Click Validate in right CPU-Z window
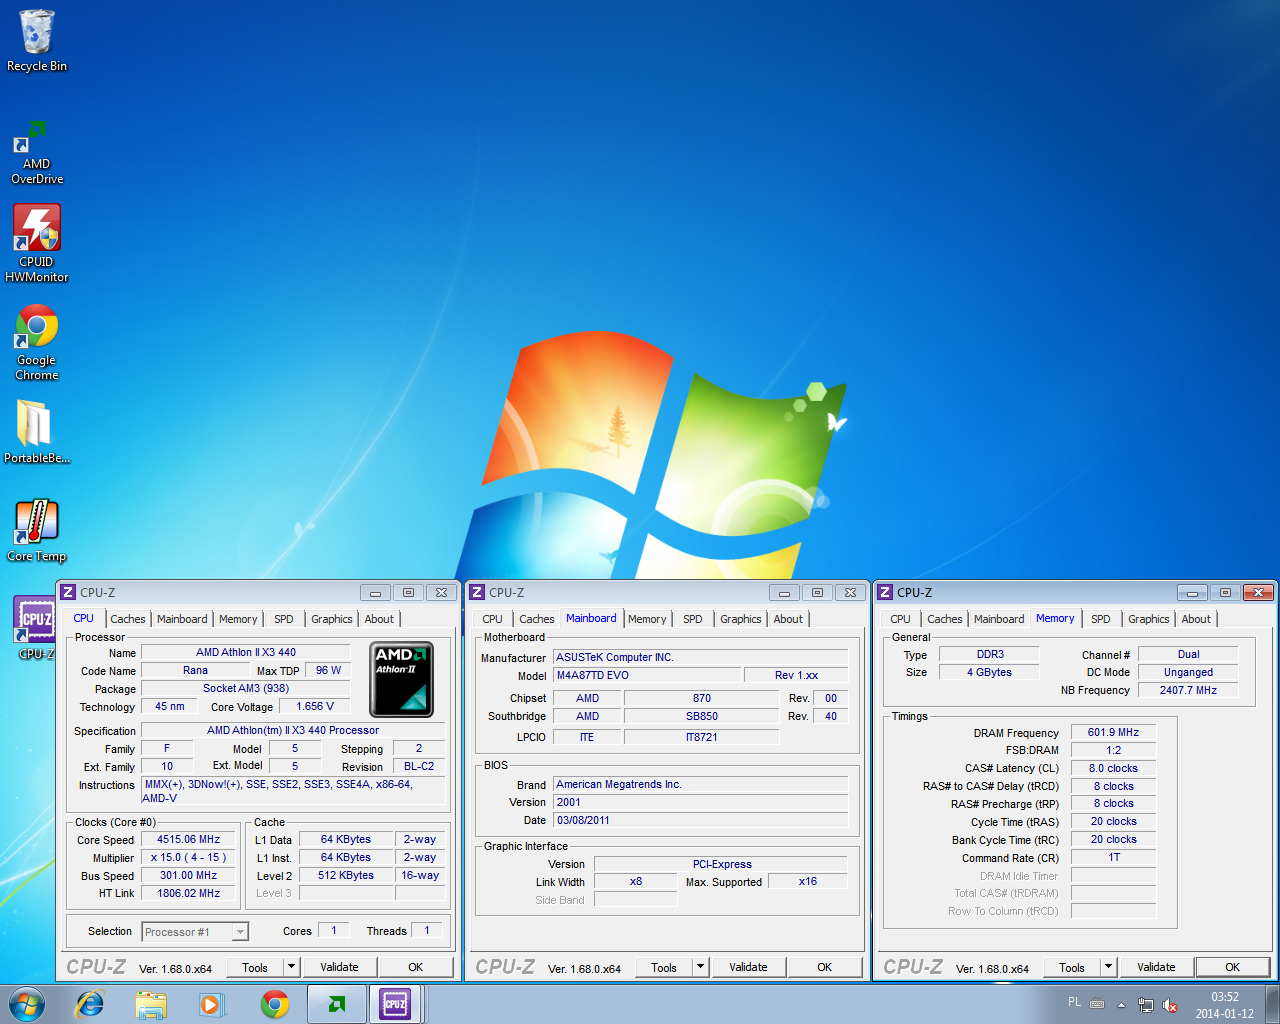This screenshot has width=1280, height=1024. click(1156, 967)
